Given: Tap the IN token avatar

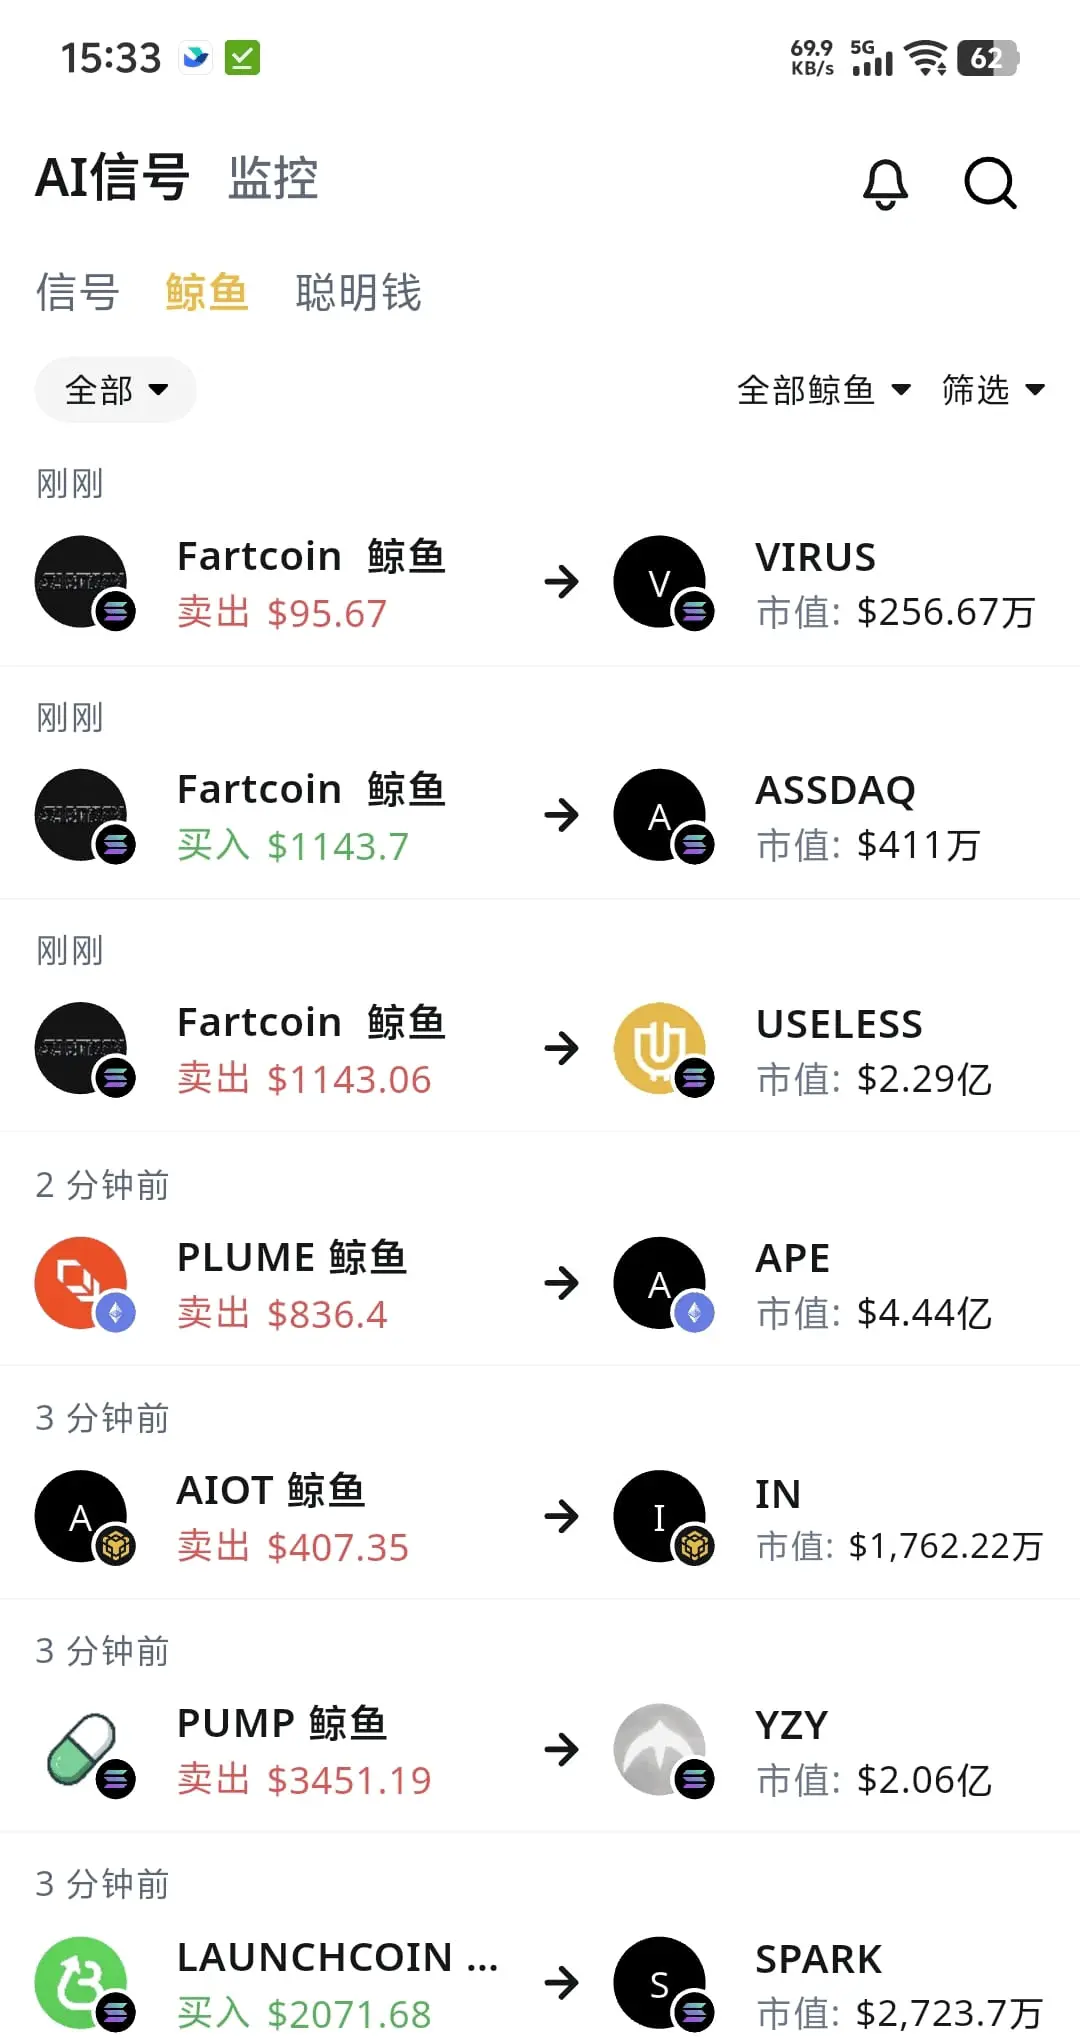Looking at the screenshot, I should (661, 1516).
